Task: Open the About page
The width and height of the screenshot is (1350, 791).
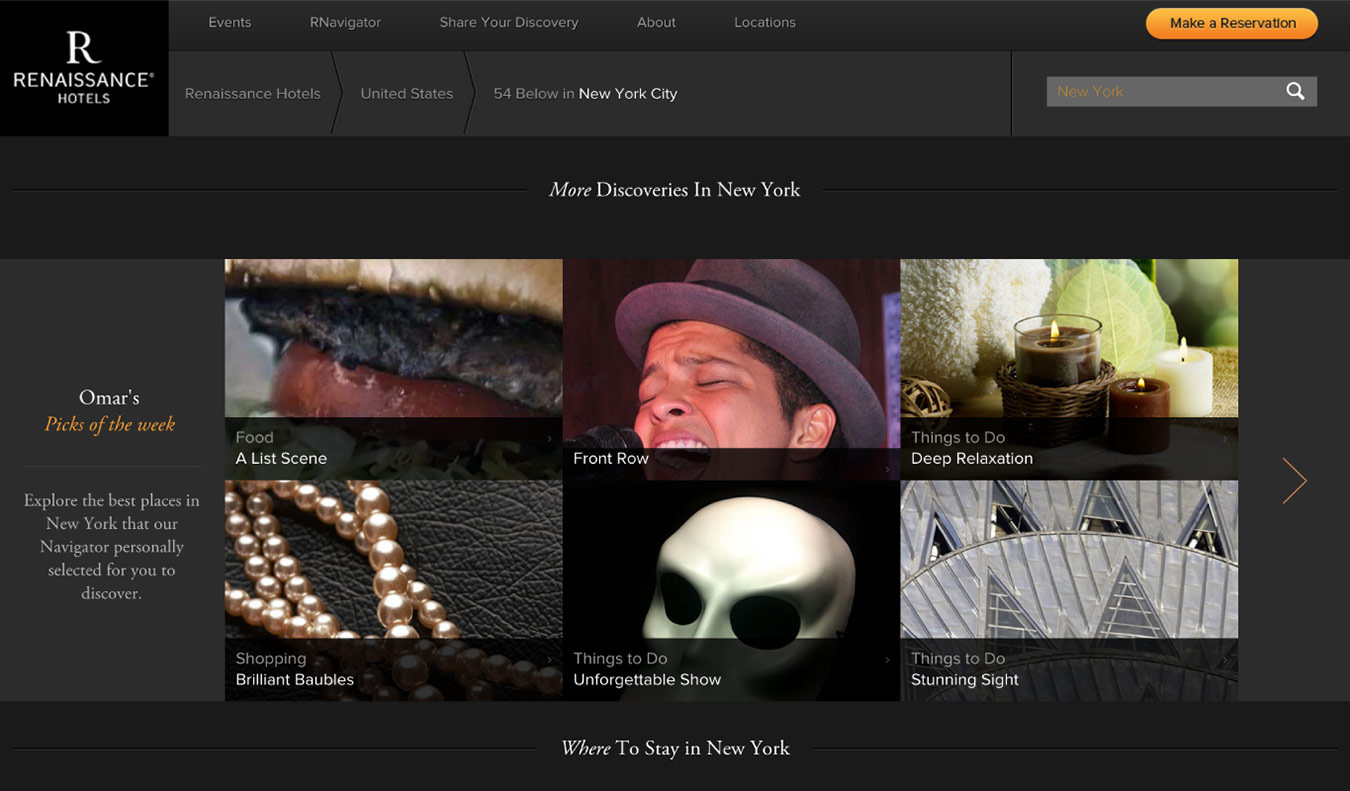Action: [x=656, y=22]
